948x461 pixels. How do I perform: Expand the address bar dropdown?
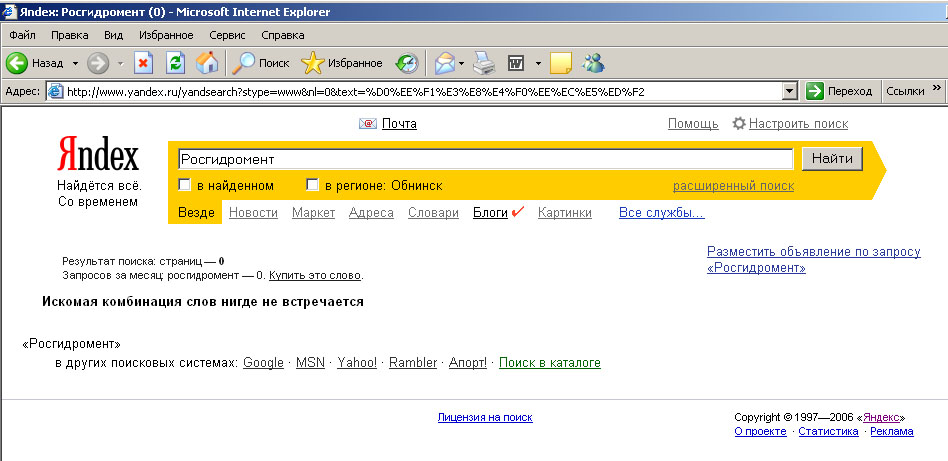click(x=790, y=91)
